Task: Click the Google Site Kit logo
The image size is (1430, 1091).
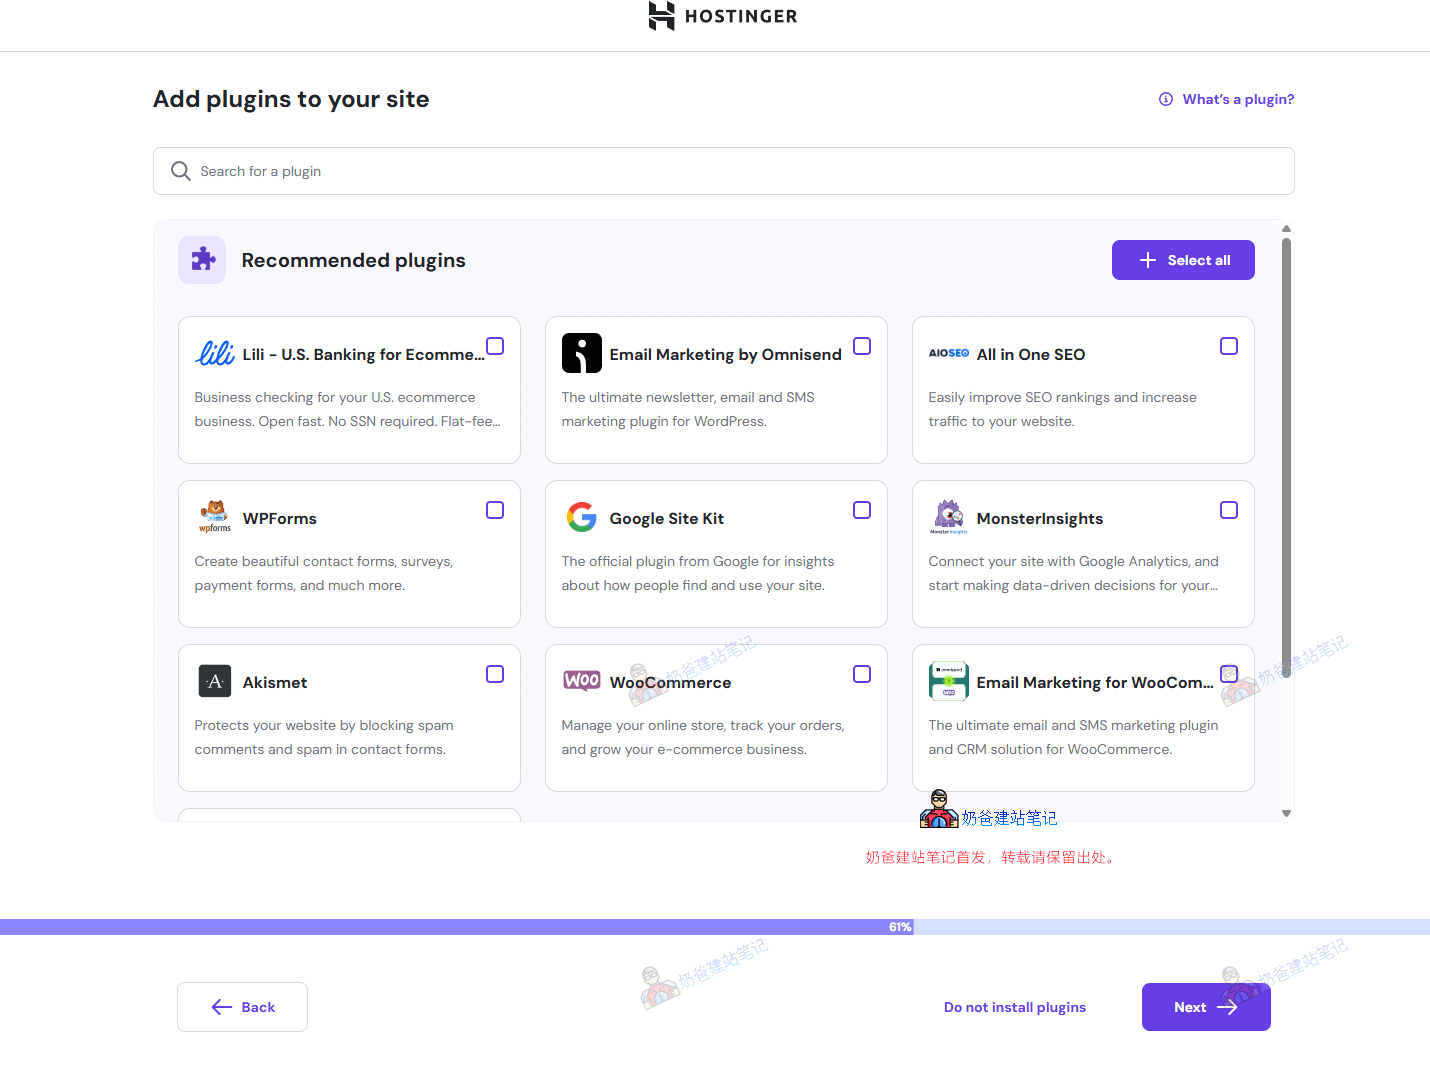Action: tap(581, 517)
